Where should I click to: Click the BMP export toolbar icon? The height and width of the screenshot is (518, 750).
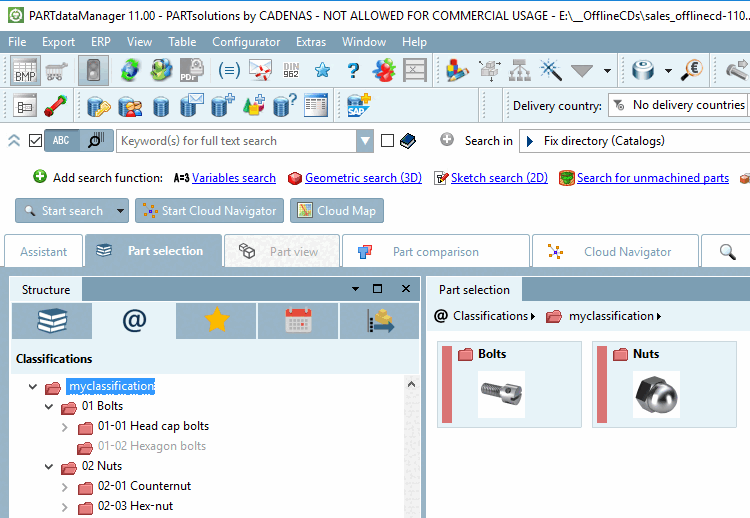25,71
